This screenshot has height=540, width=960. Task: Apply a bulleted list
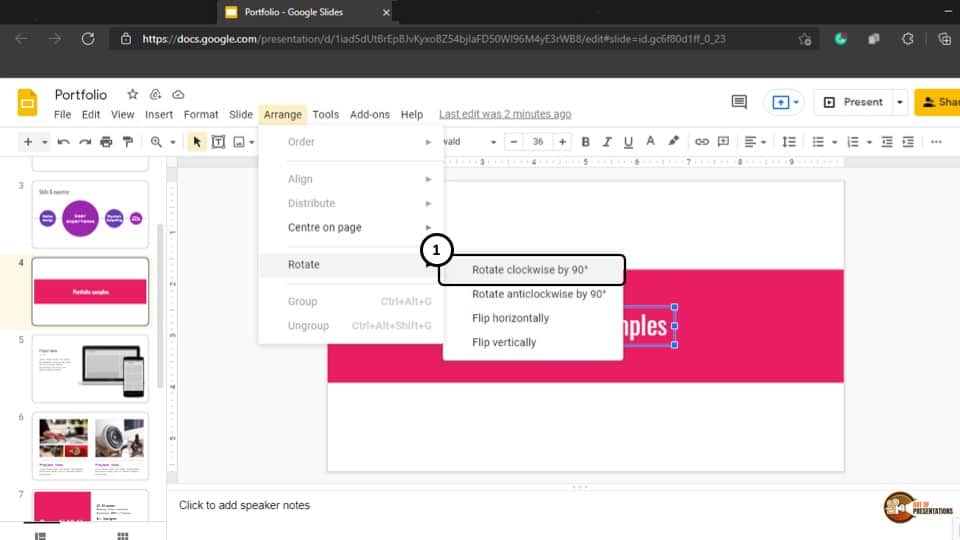(818, 142)
